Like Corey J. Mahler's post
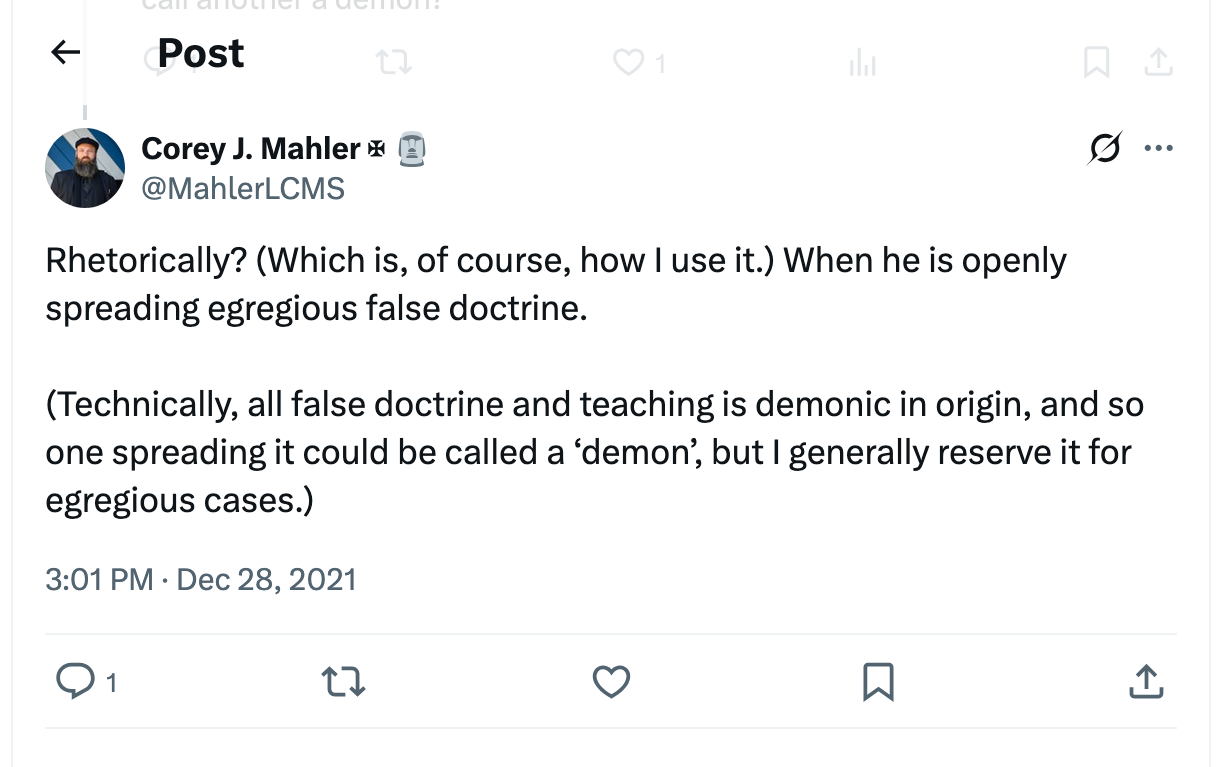The height and width of the screenshot is (767, 1230). 611,682
